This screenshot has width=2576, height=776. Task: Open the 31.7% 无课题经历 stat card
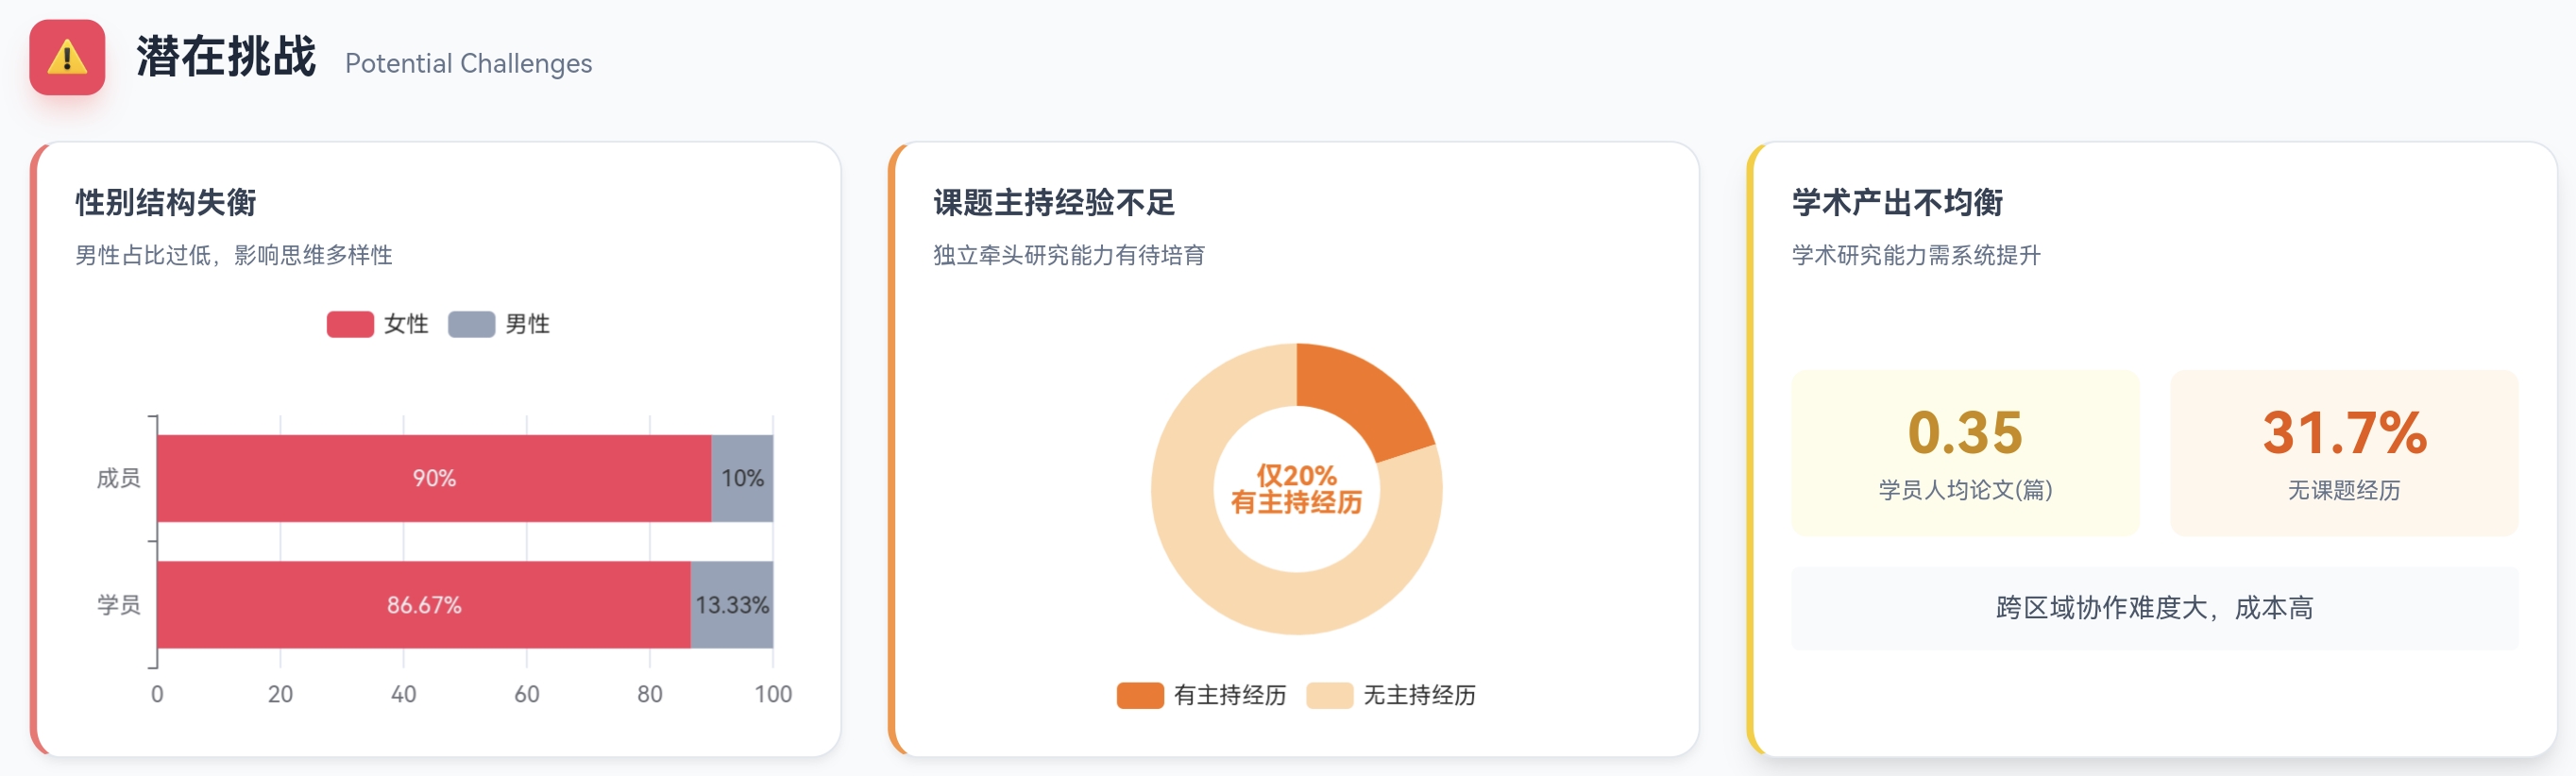(2344, 453)
